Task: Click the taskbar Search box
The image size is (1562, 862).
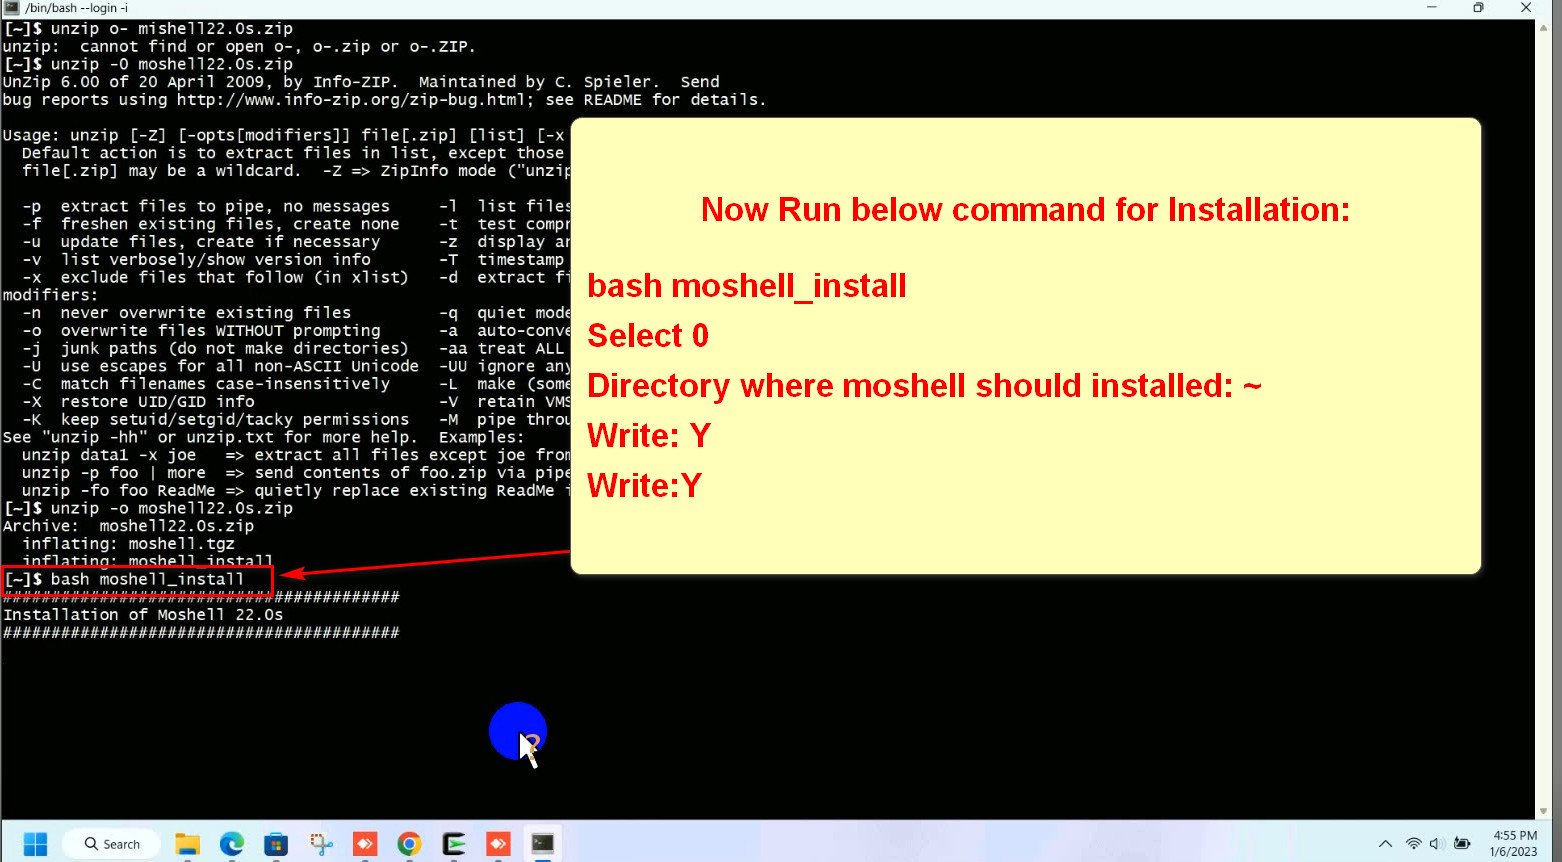Action: click(111, 844)
